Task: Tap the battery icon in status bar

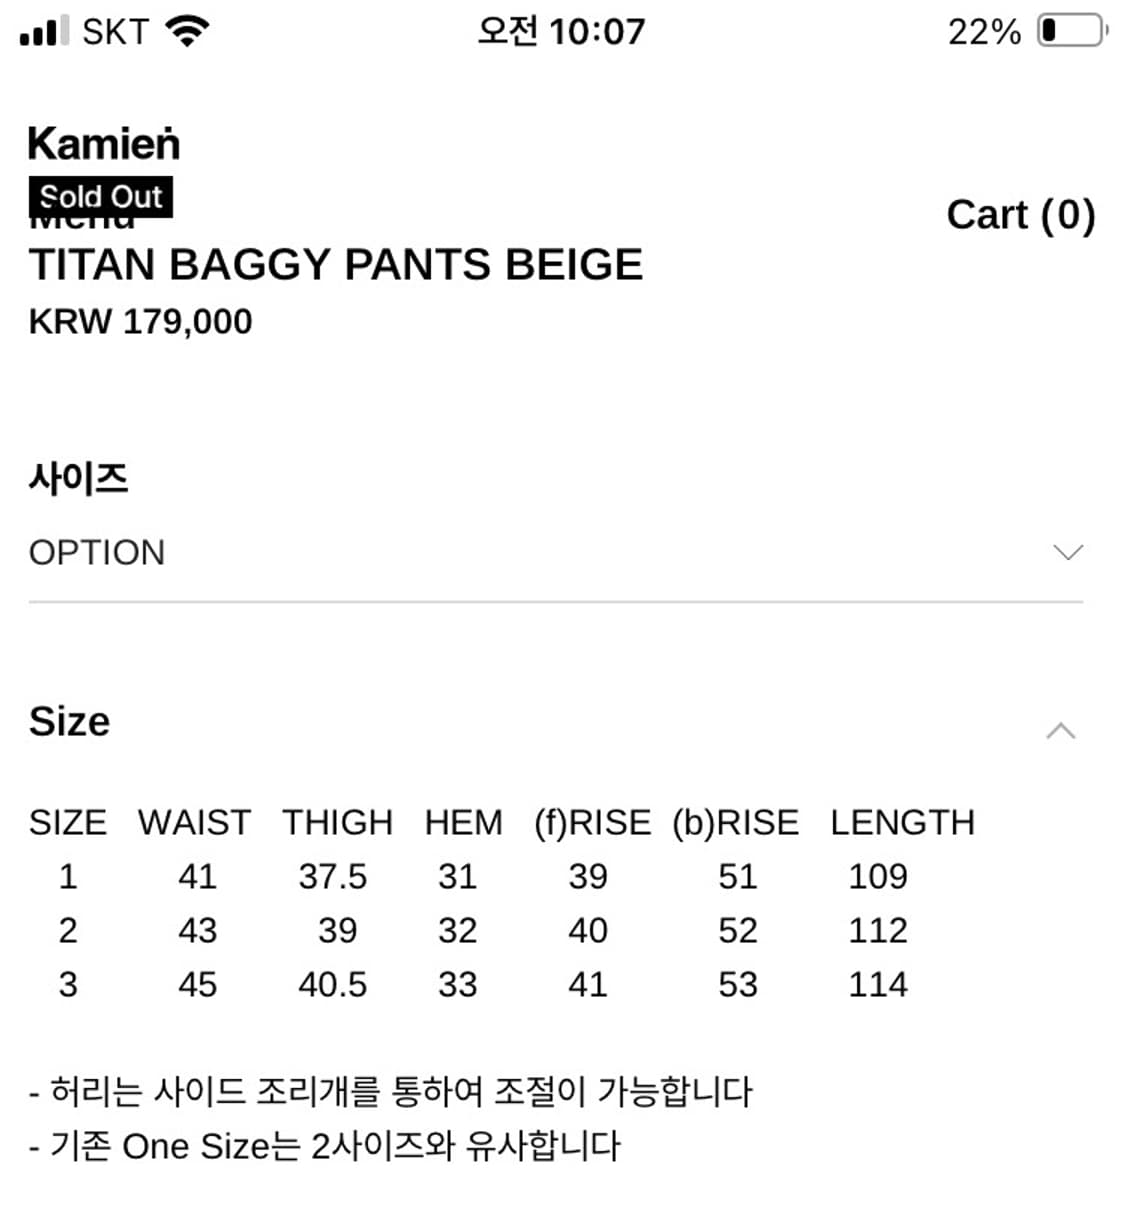Action: click(1072, 31)
